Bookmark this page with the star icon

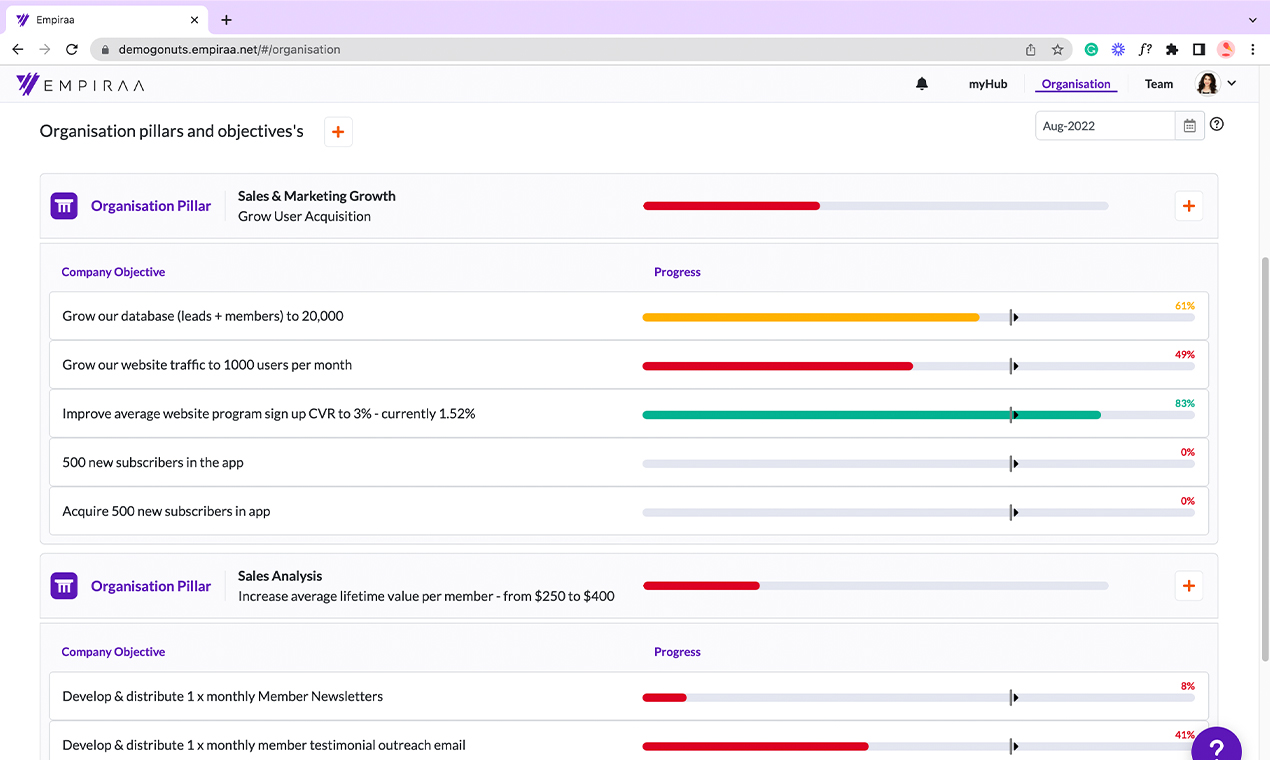[x=1057, y=49]
